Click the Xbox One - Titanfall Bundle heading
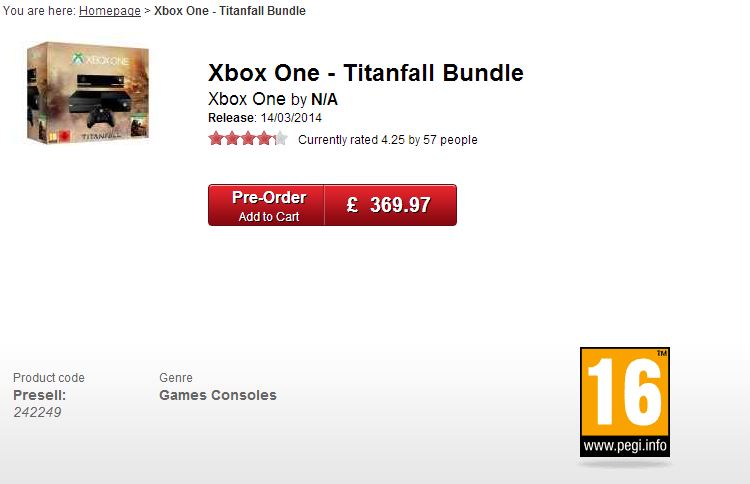Screen dimensions: 750x484 tap(365, 73)
